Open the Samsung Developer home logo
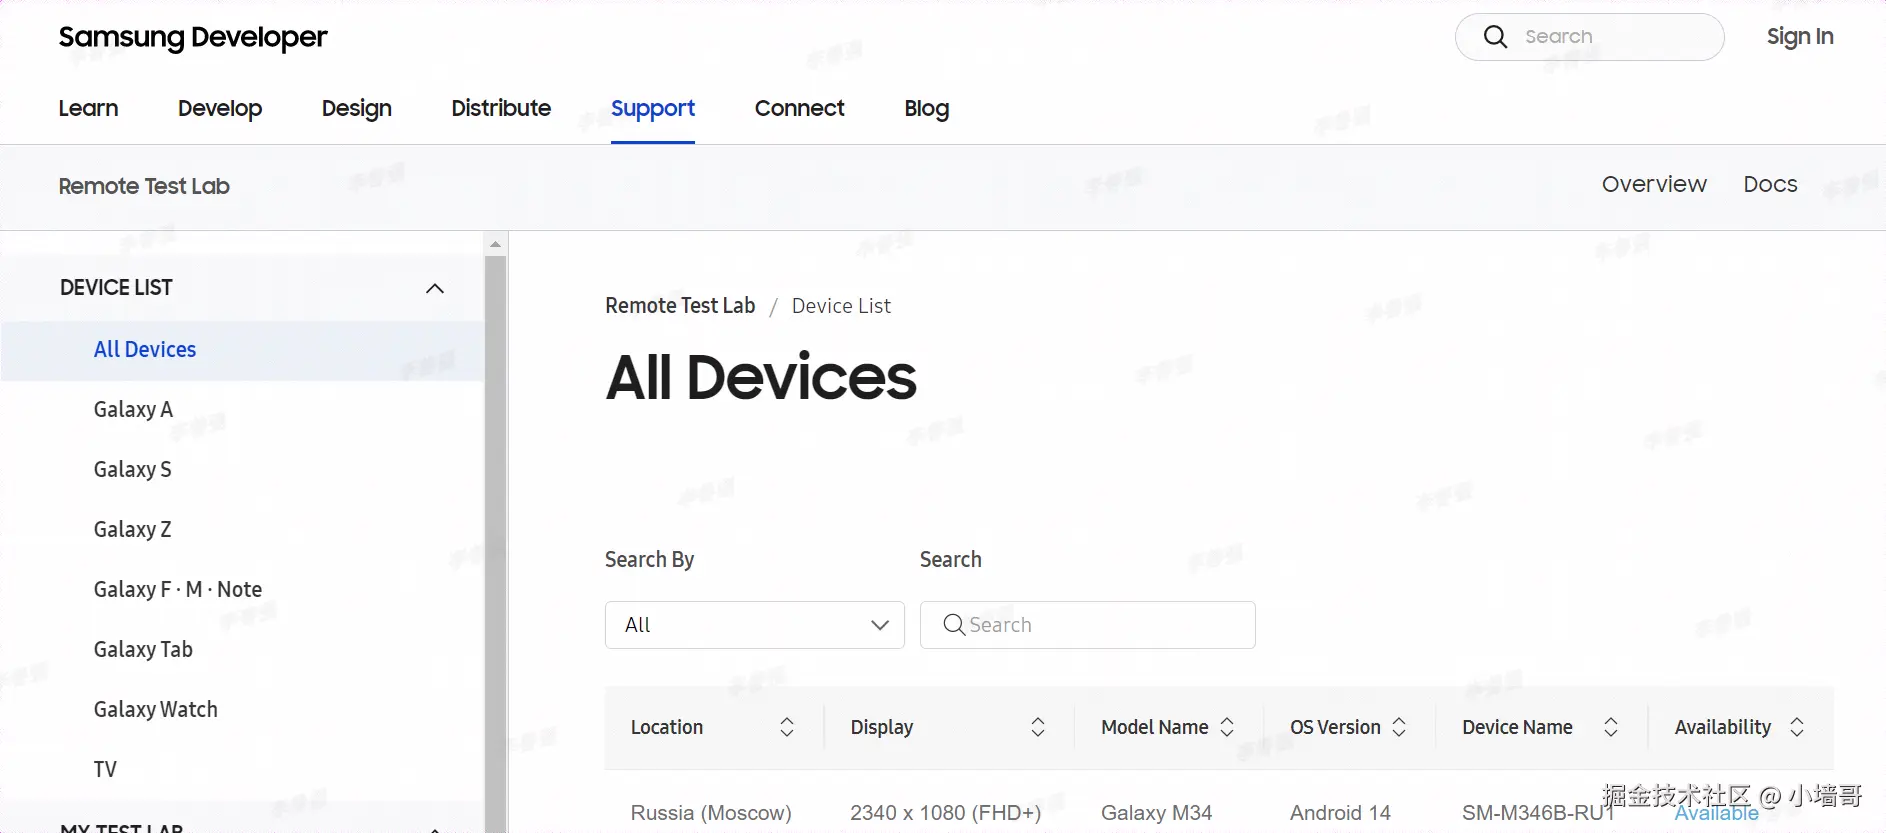 point(193,37)
